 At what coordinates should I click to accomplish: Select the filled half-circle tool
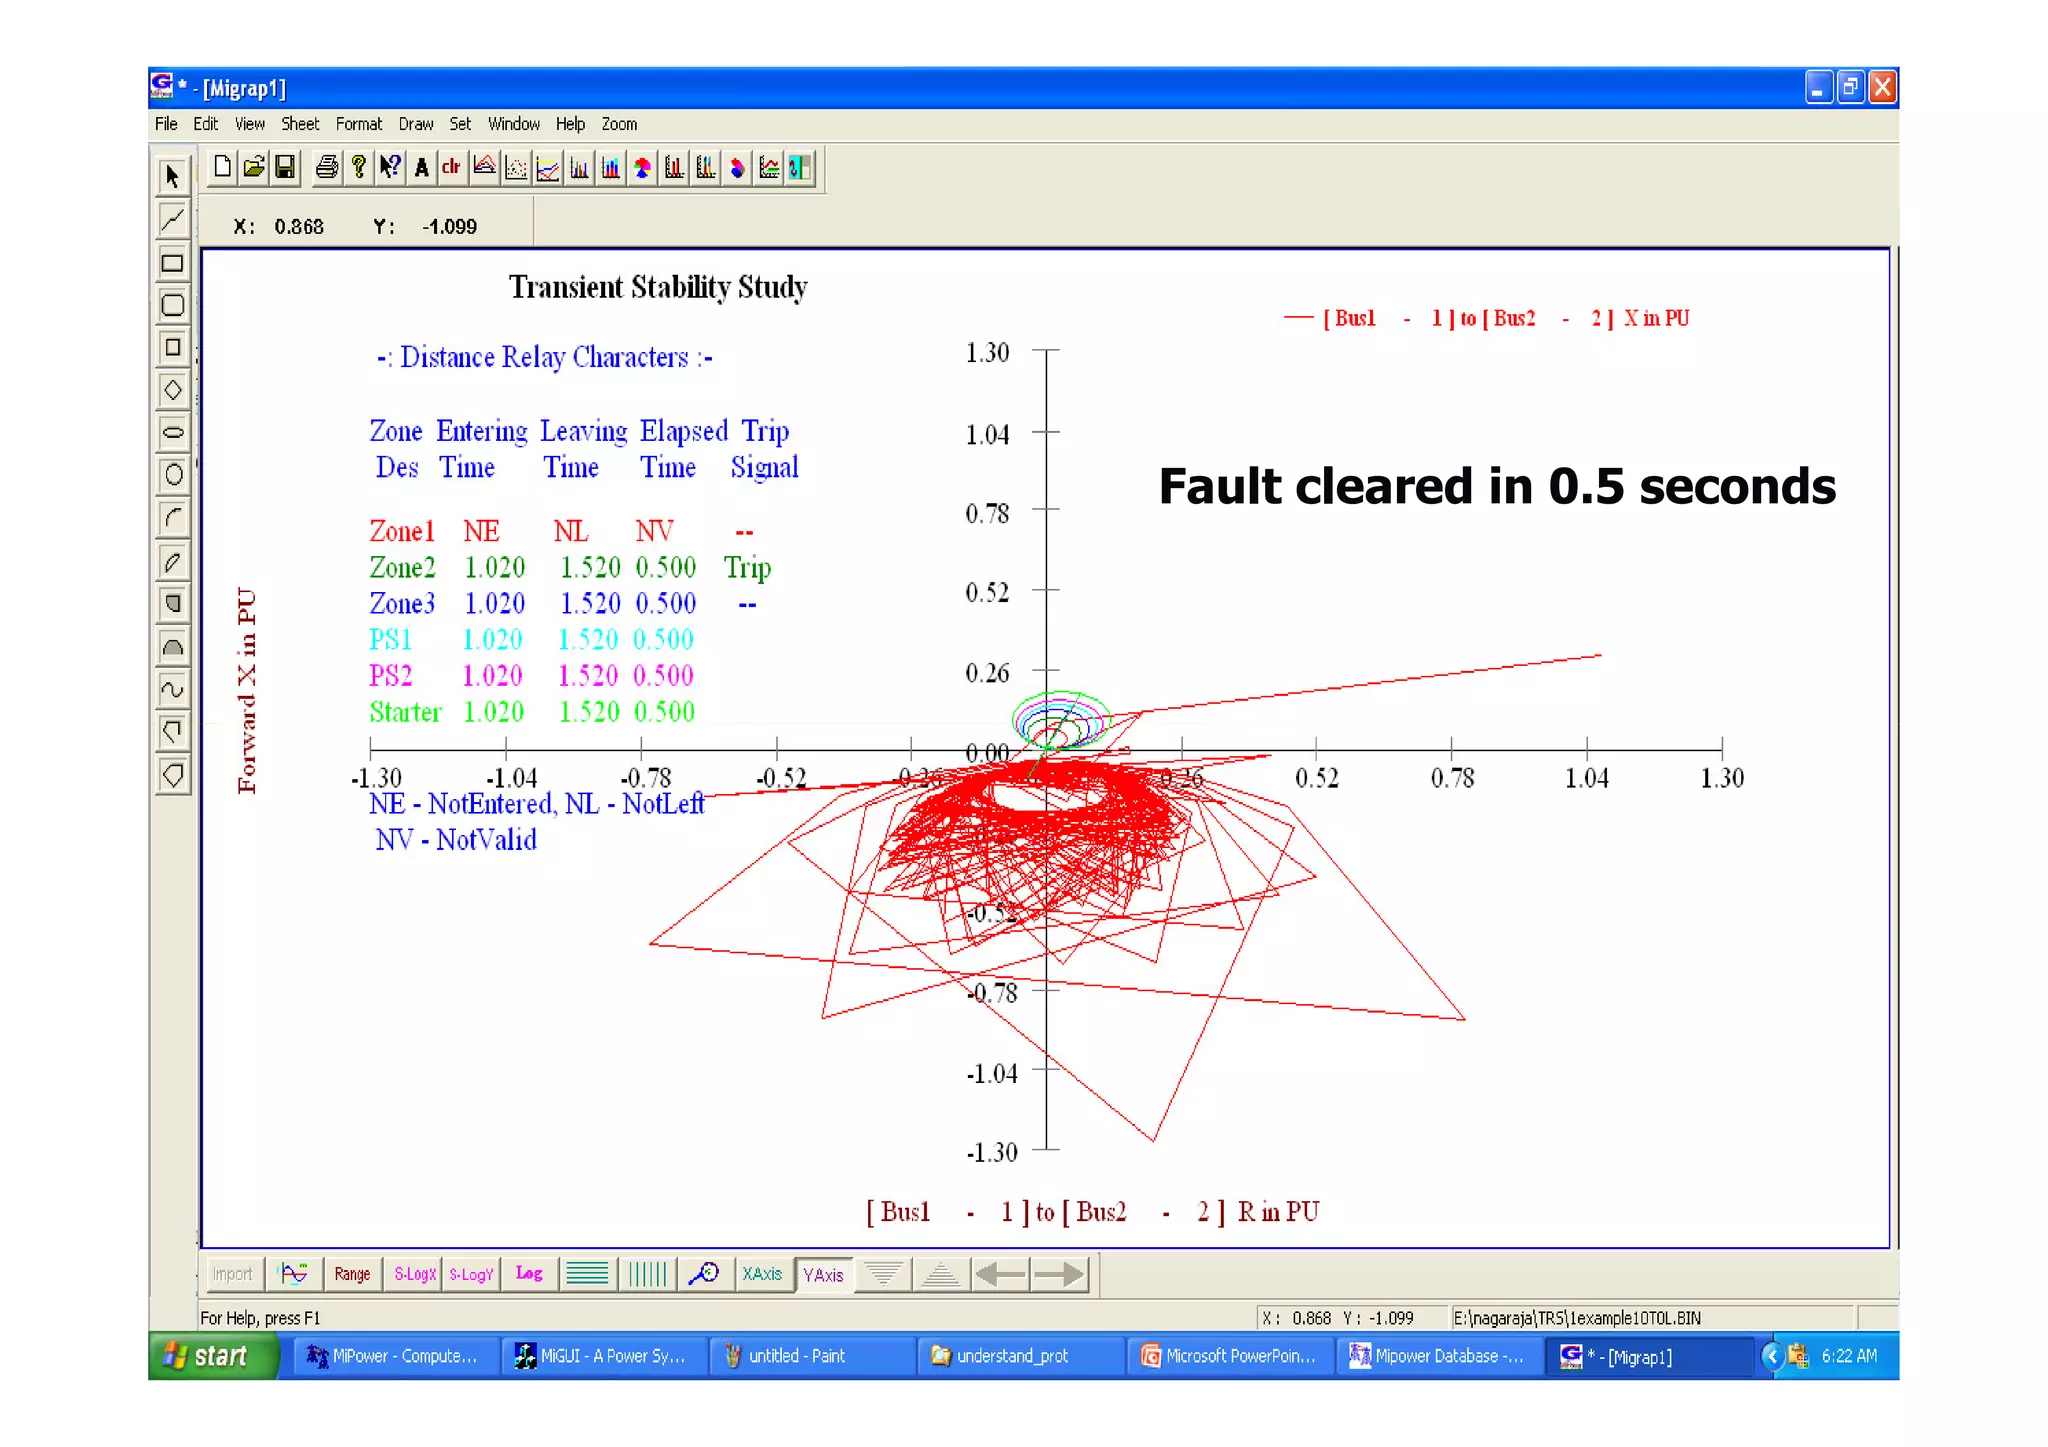pos(173,647)
